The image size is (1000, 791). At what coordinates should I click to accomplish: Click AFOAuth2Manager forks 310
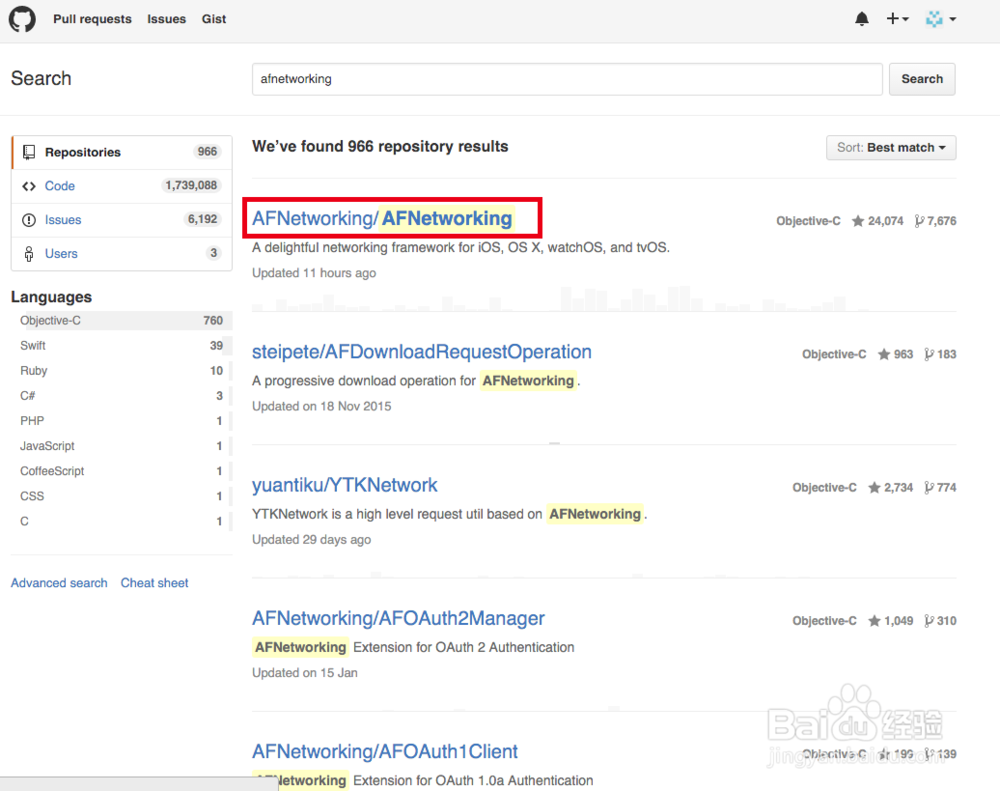pyautogui.click(x=941, y=621)
